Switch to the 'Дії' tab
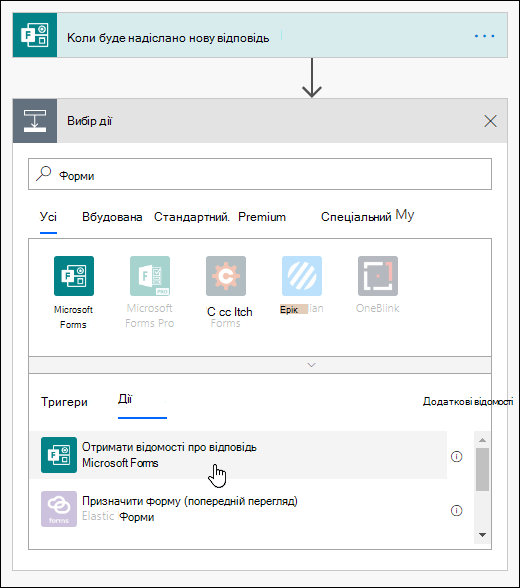 (125, 399)
